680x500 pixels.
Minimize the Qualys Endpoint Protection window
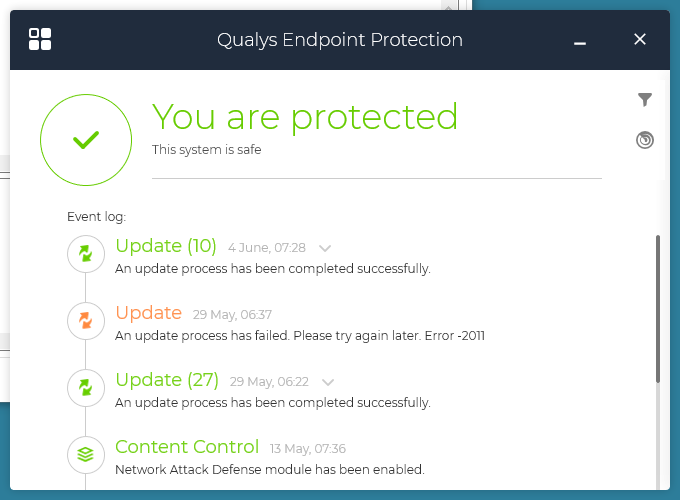click(580, 40)
